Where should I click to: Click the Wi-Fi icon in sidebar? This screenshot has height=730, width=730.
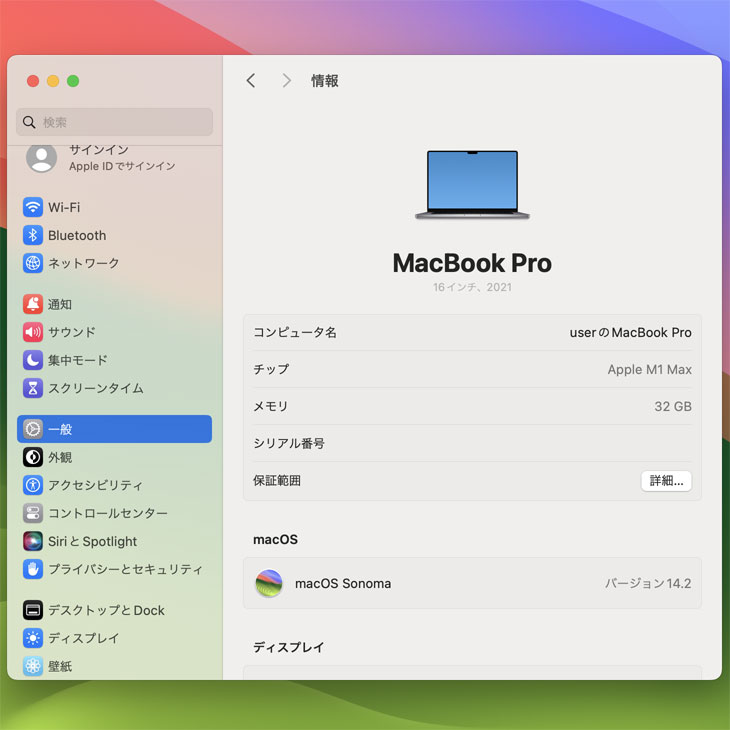pyautogui.click(x=33, y=207)
